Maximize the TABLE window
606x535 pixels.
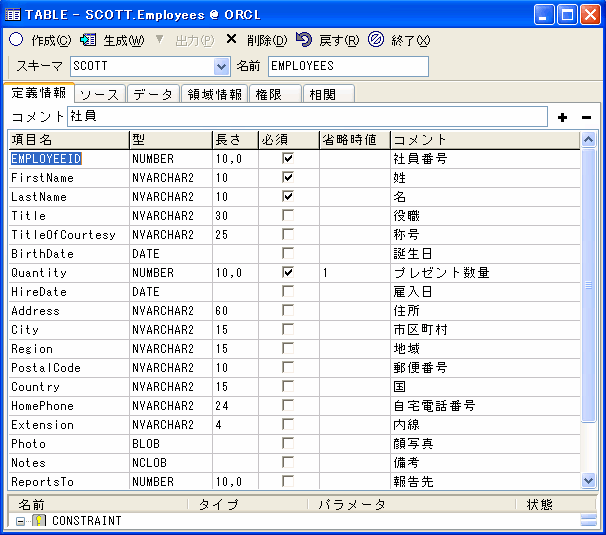567,15
